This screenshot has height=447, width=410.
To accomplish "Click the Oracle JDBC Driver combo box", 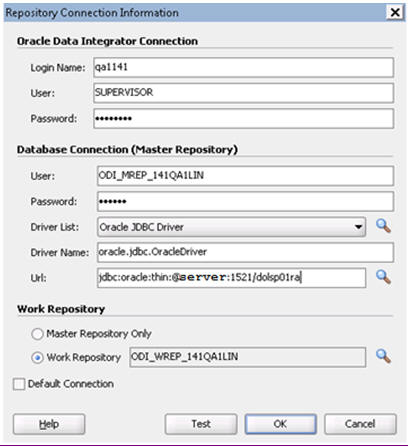I will click(231, 227).
